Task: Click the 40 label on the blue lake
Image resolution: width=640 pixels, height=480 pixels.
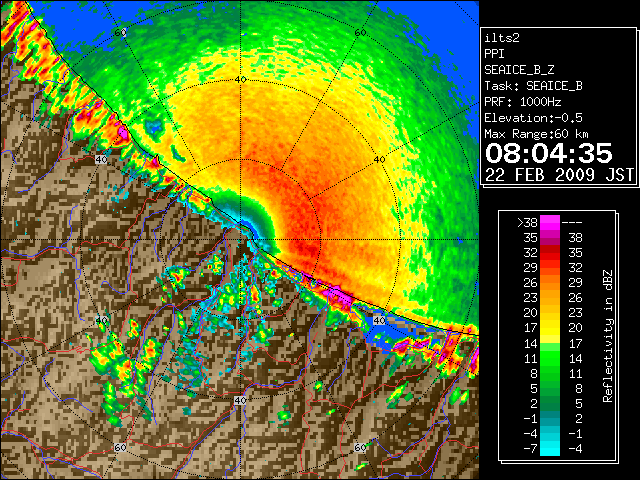Action: point(380,320)
